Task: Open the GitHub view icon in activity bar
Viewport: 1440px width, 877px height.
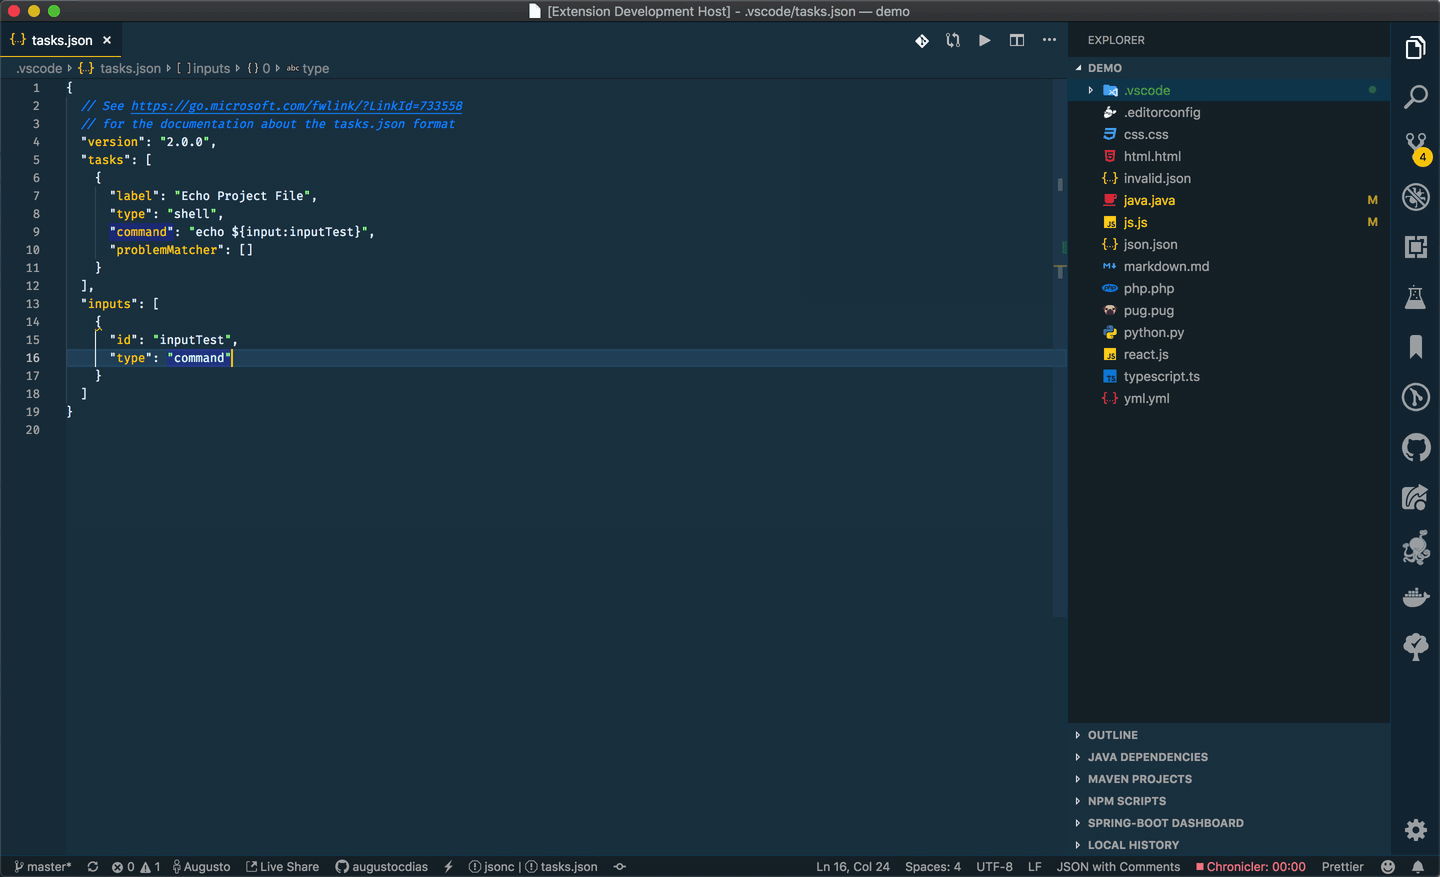Action: click(1415, 447)
